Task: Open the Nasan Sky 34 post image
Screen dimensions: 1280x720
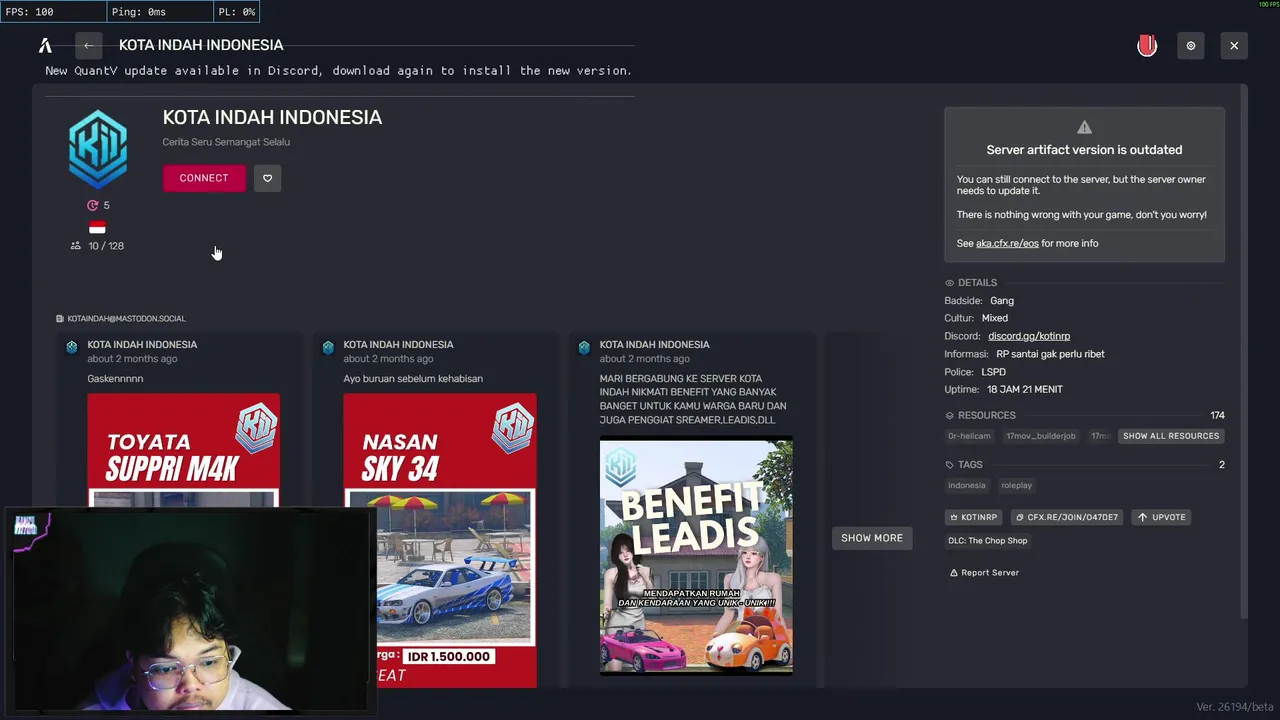Action: [440, 540]
